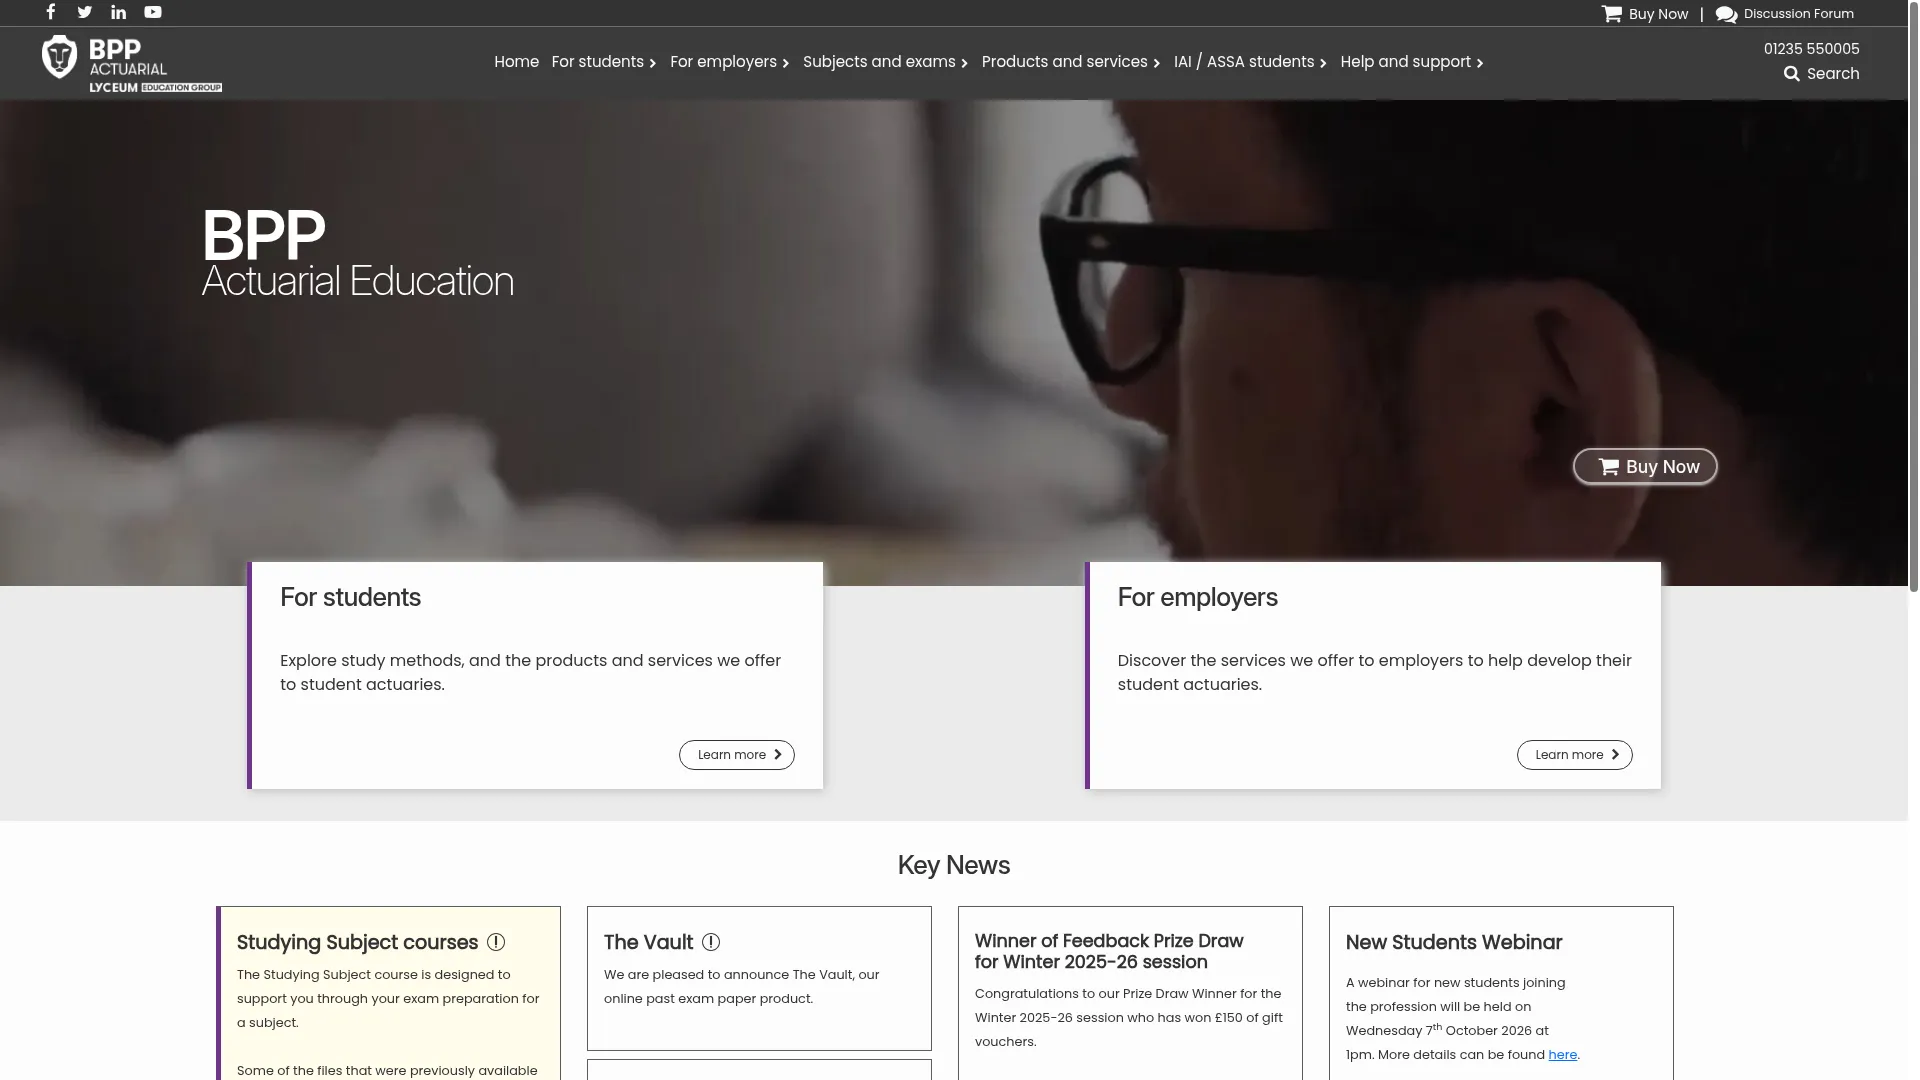Click the Key News heading
Image resolution: width=1920 pixels, height=1080 pixels.
(954, 866)
